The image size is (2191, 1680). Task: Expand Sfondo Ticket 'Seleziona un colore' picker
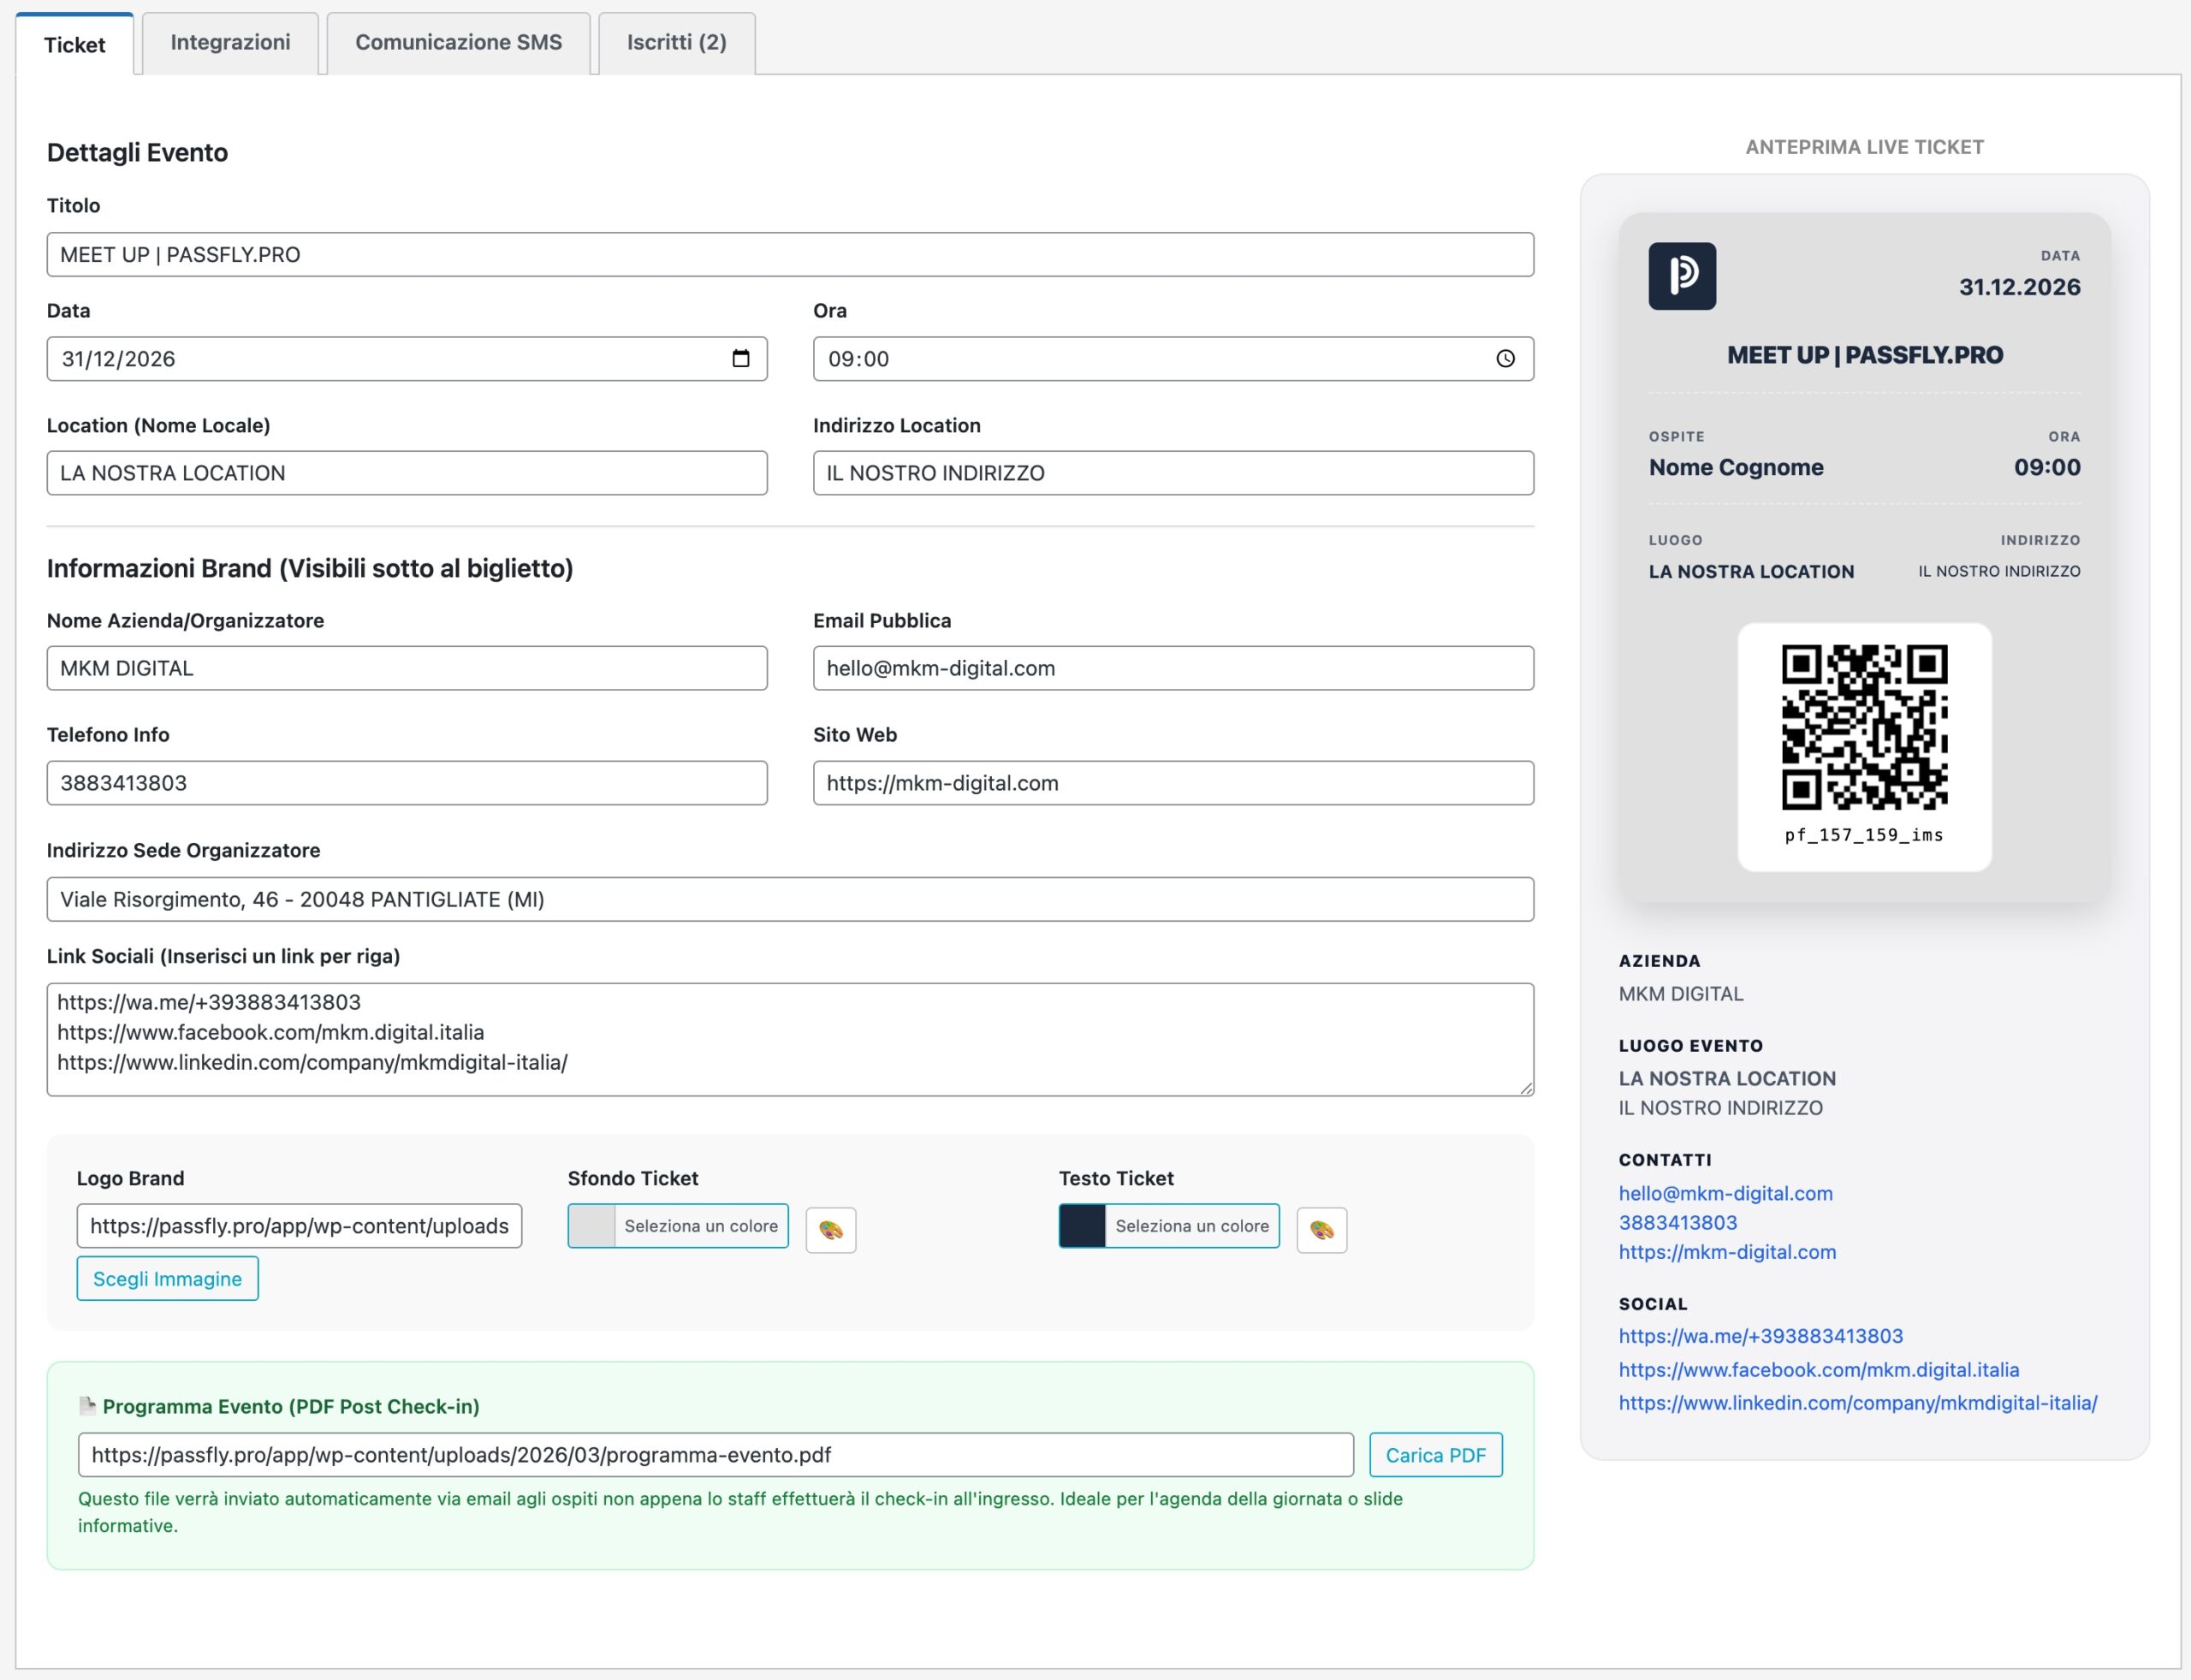(700, 1226)
